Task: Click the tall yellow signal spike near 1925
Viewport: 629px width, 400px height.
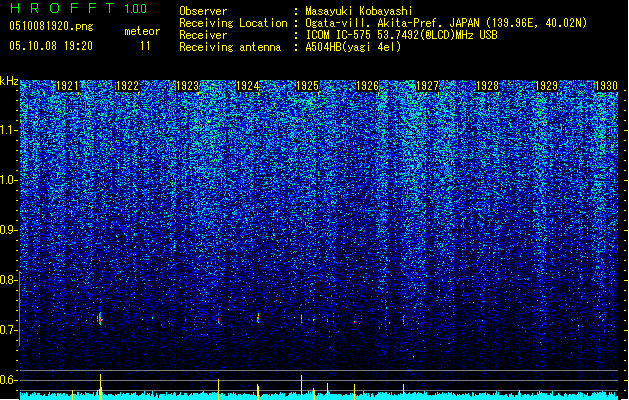Action: click(x=301, y=388)
